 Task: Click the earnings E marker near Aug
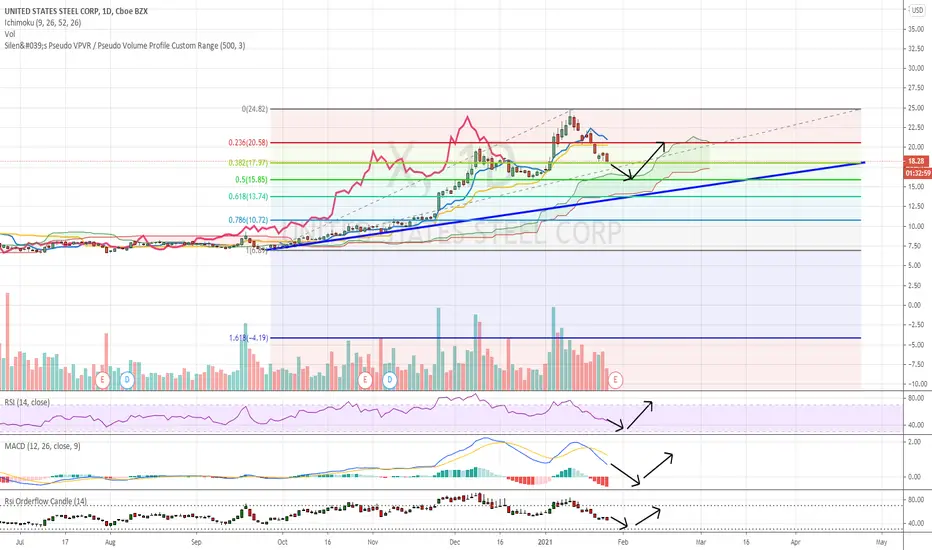(102, 379)
